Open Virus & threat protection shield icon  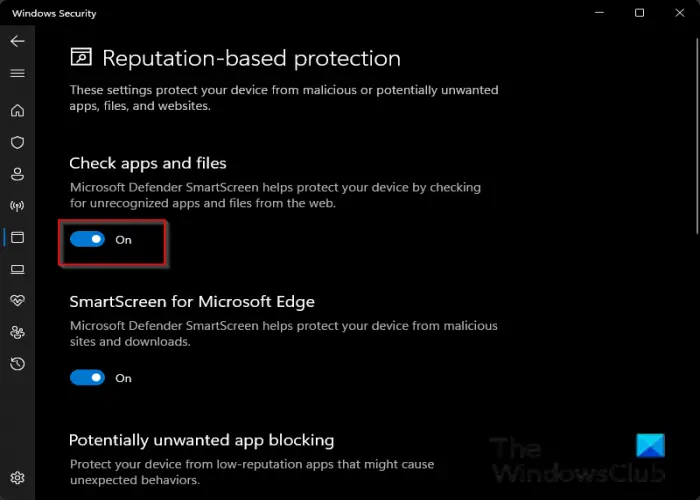pos(17,142)
